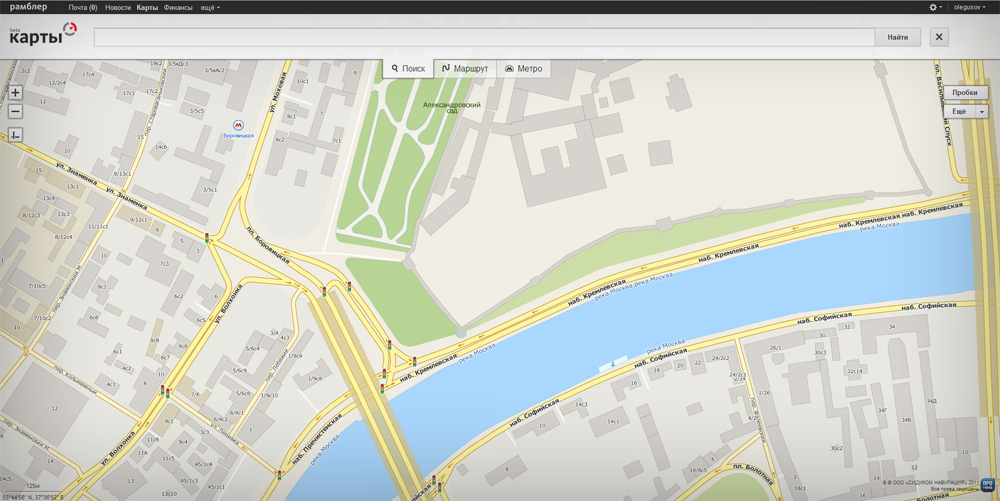This screenshot has width=1000, height=501.
Task: Zoom in with the plus button
Action: [15, 93]
